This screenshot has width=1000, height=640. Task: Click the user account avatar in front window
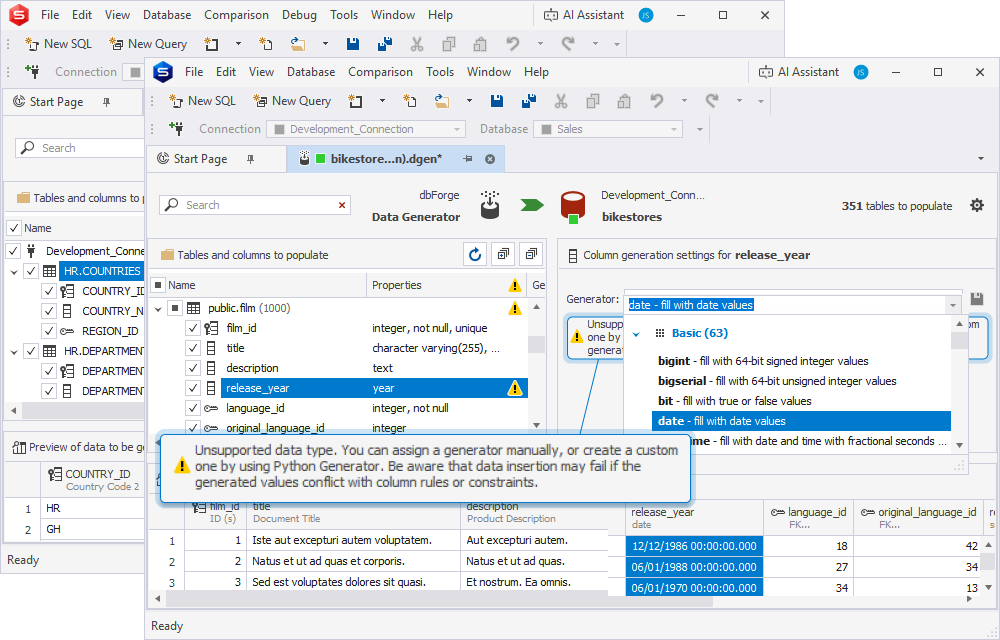pyautogui.click(x=860, y=72)
